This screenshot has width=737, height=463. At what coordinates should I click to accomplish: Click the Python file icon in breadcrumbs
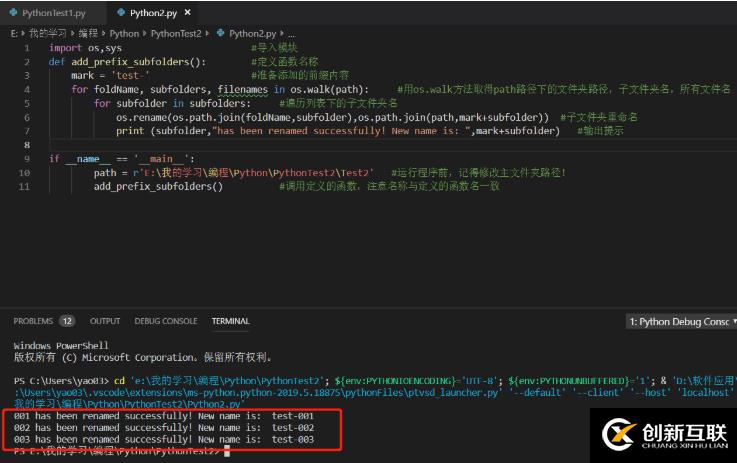[220, 33]
